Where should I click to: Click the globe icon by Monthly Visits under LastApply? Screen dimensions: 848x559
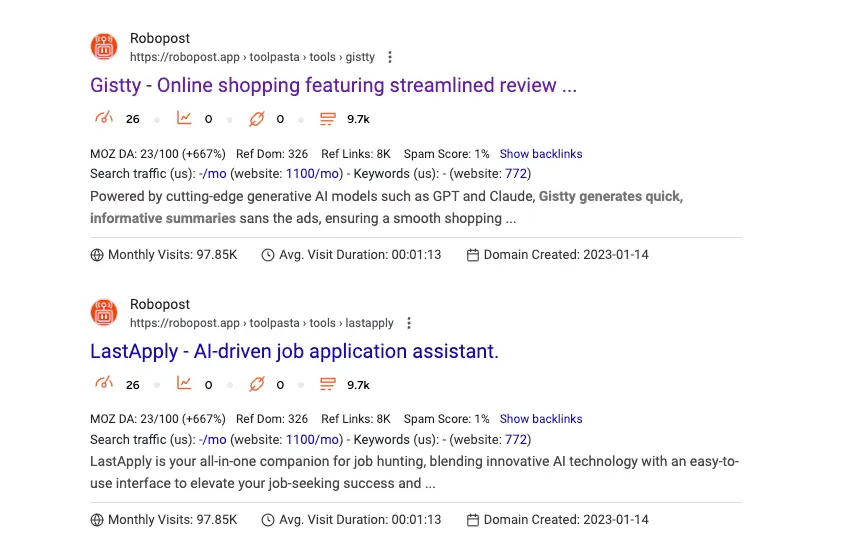point(97,520)
